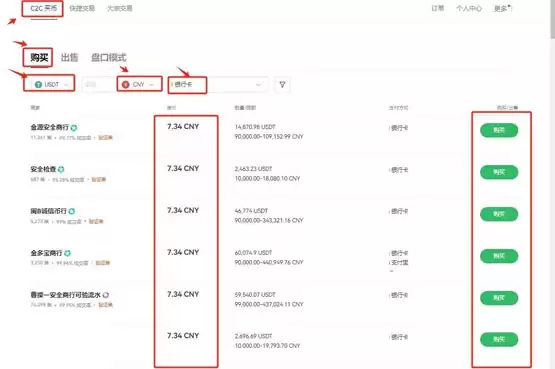The image size is (555, 369).
Task: Select the 出售 tab
Action: tap(69, 57)
